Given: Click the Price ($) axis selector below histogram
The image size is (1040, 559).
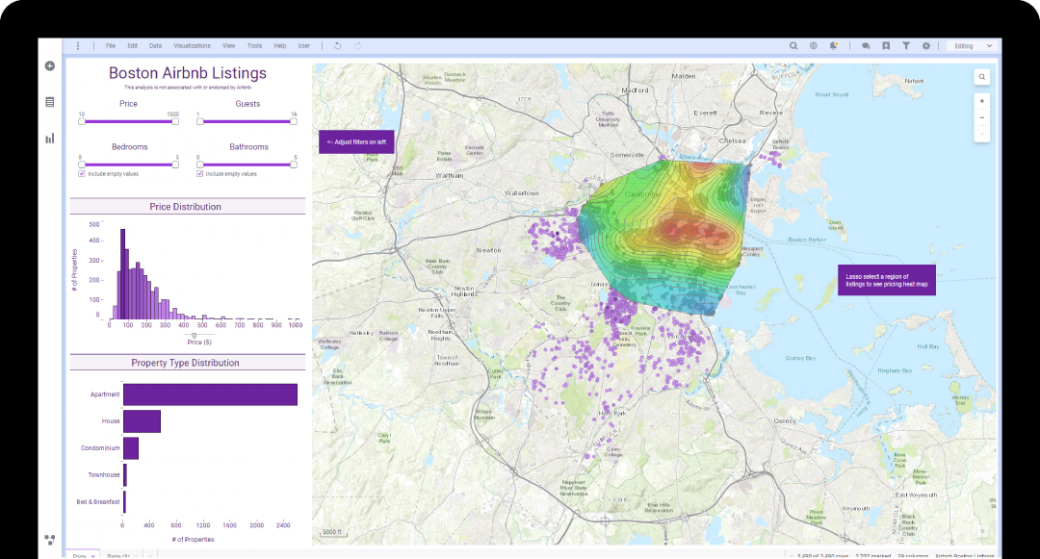Looking at the screenshot, I should [199, 342].
